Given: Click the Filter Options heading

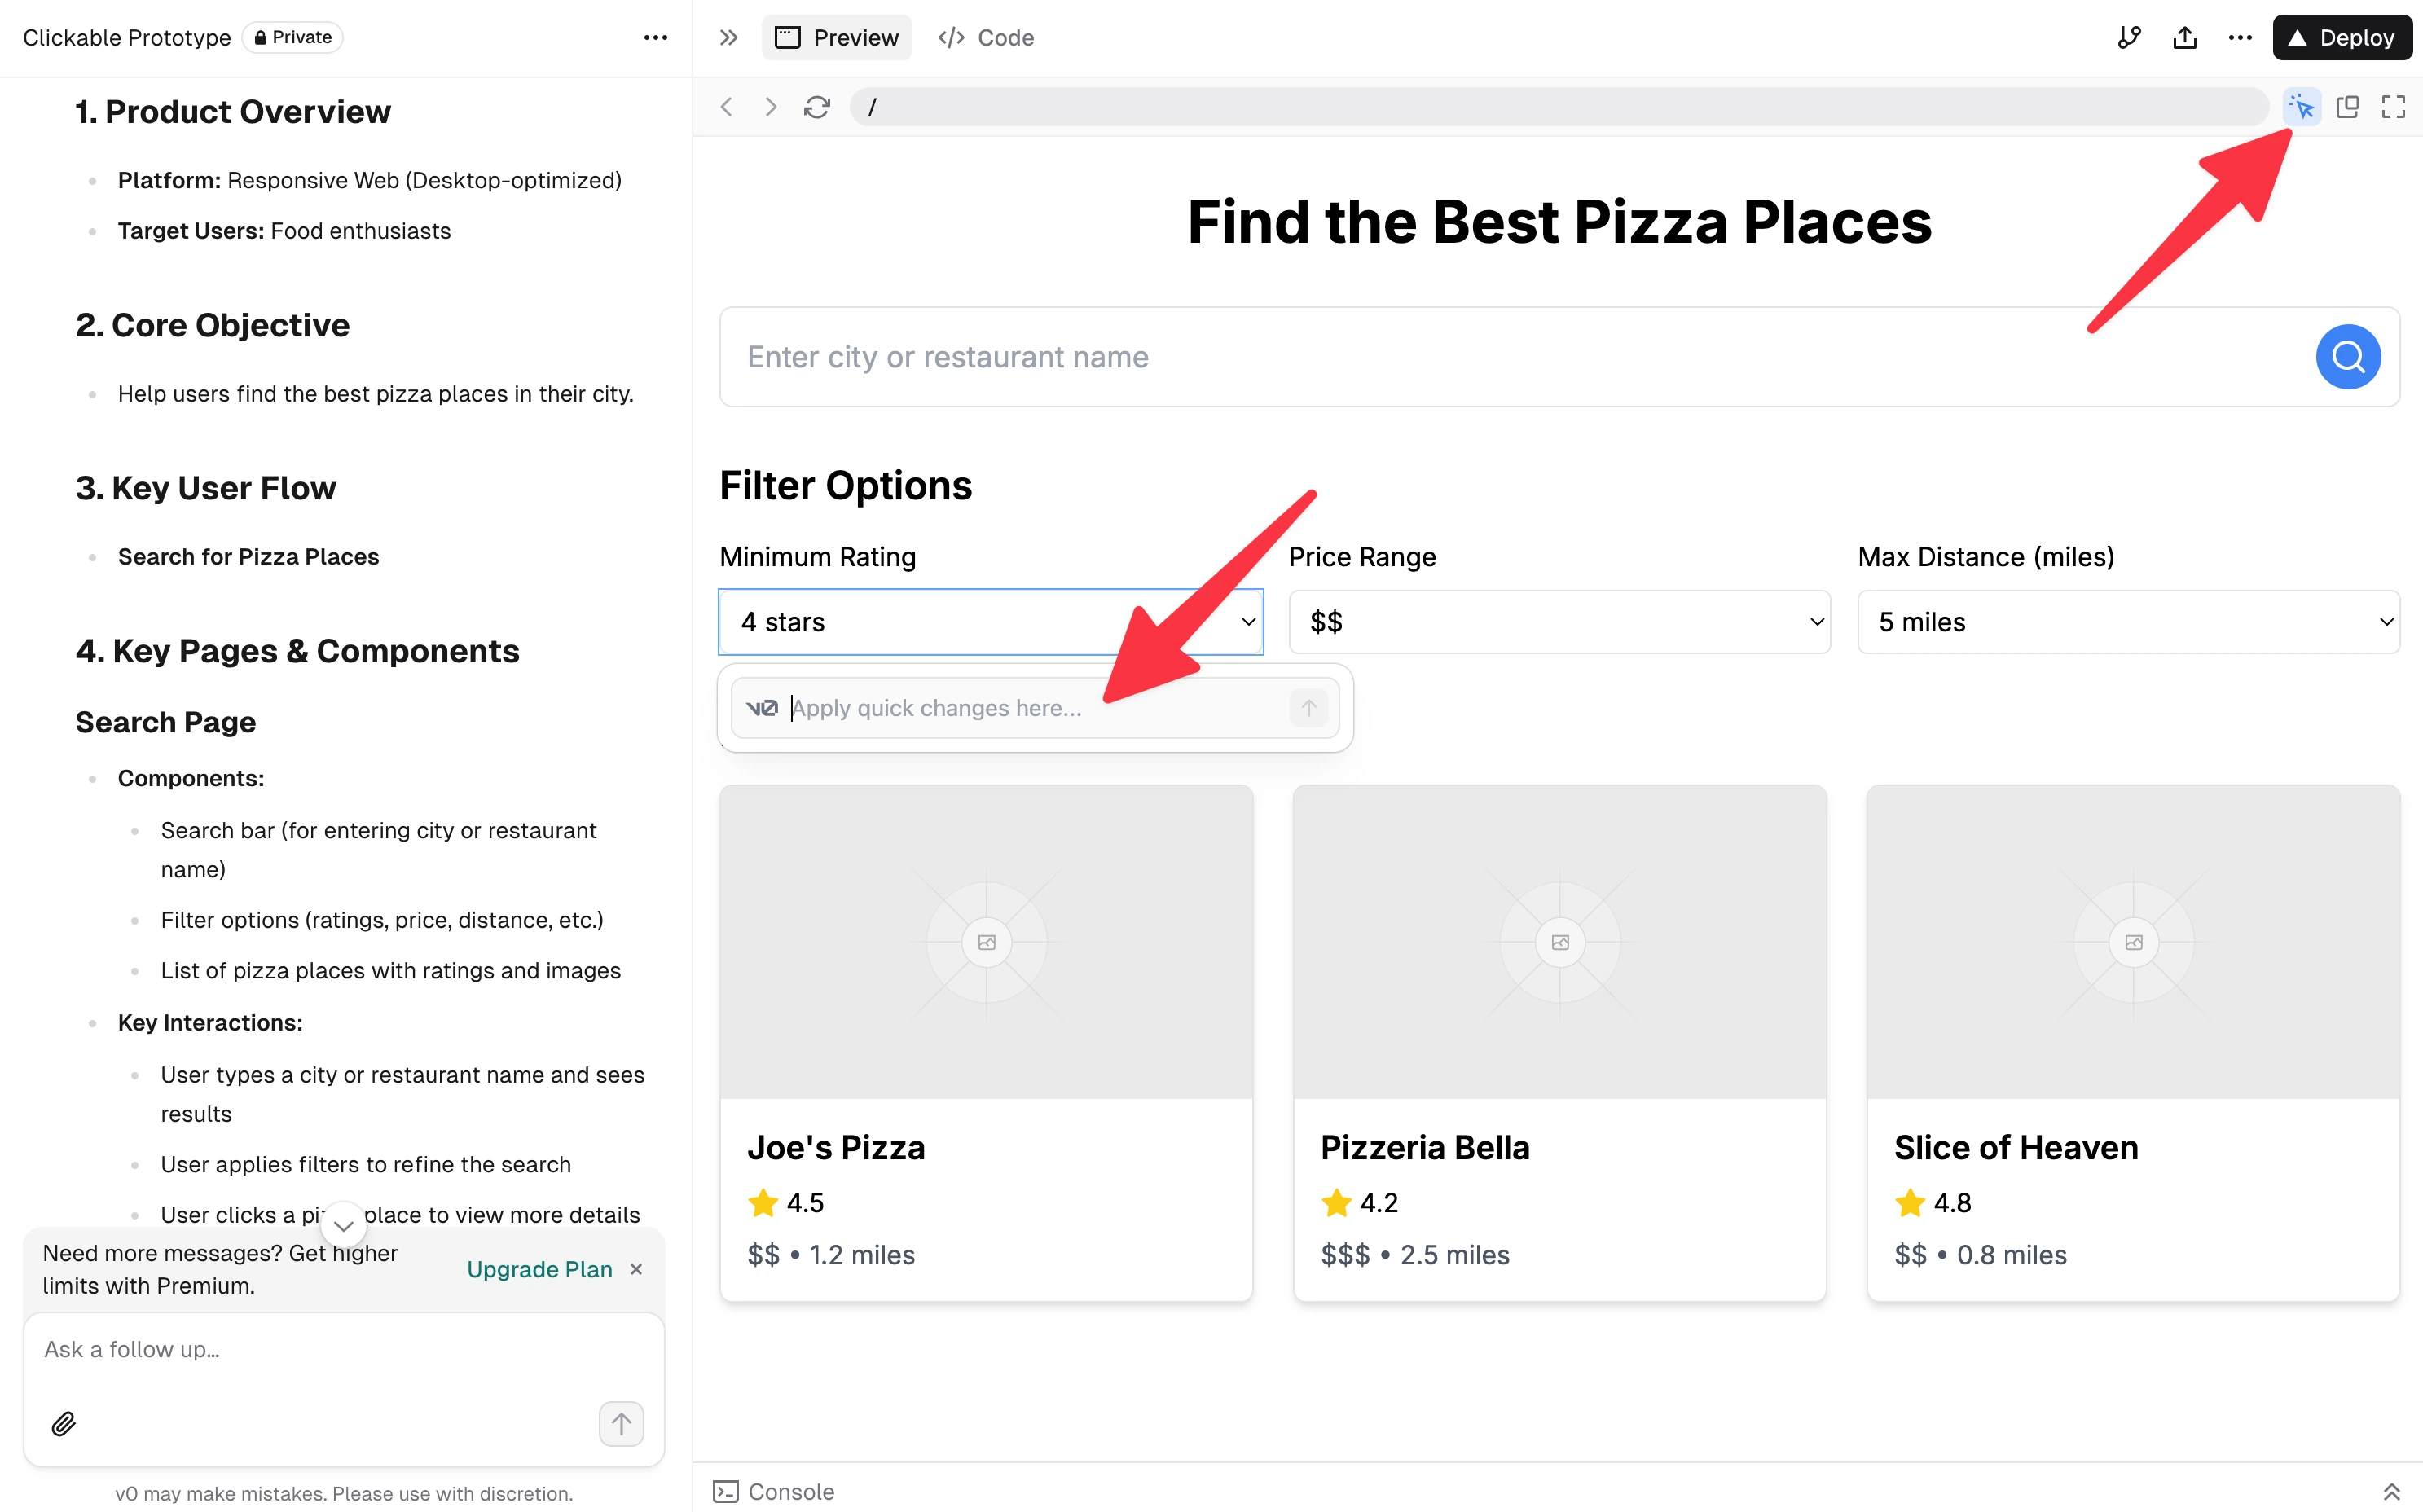Looking at the screenshot, I should coord(845,486).
